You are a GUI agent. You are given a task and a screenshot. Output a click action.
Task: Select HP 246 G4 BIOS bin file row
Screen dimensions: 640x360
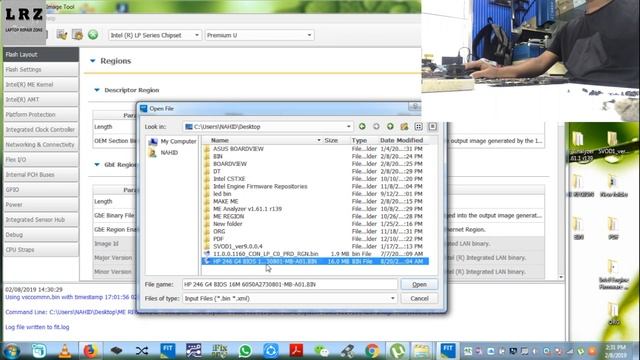pos(315,261)
